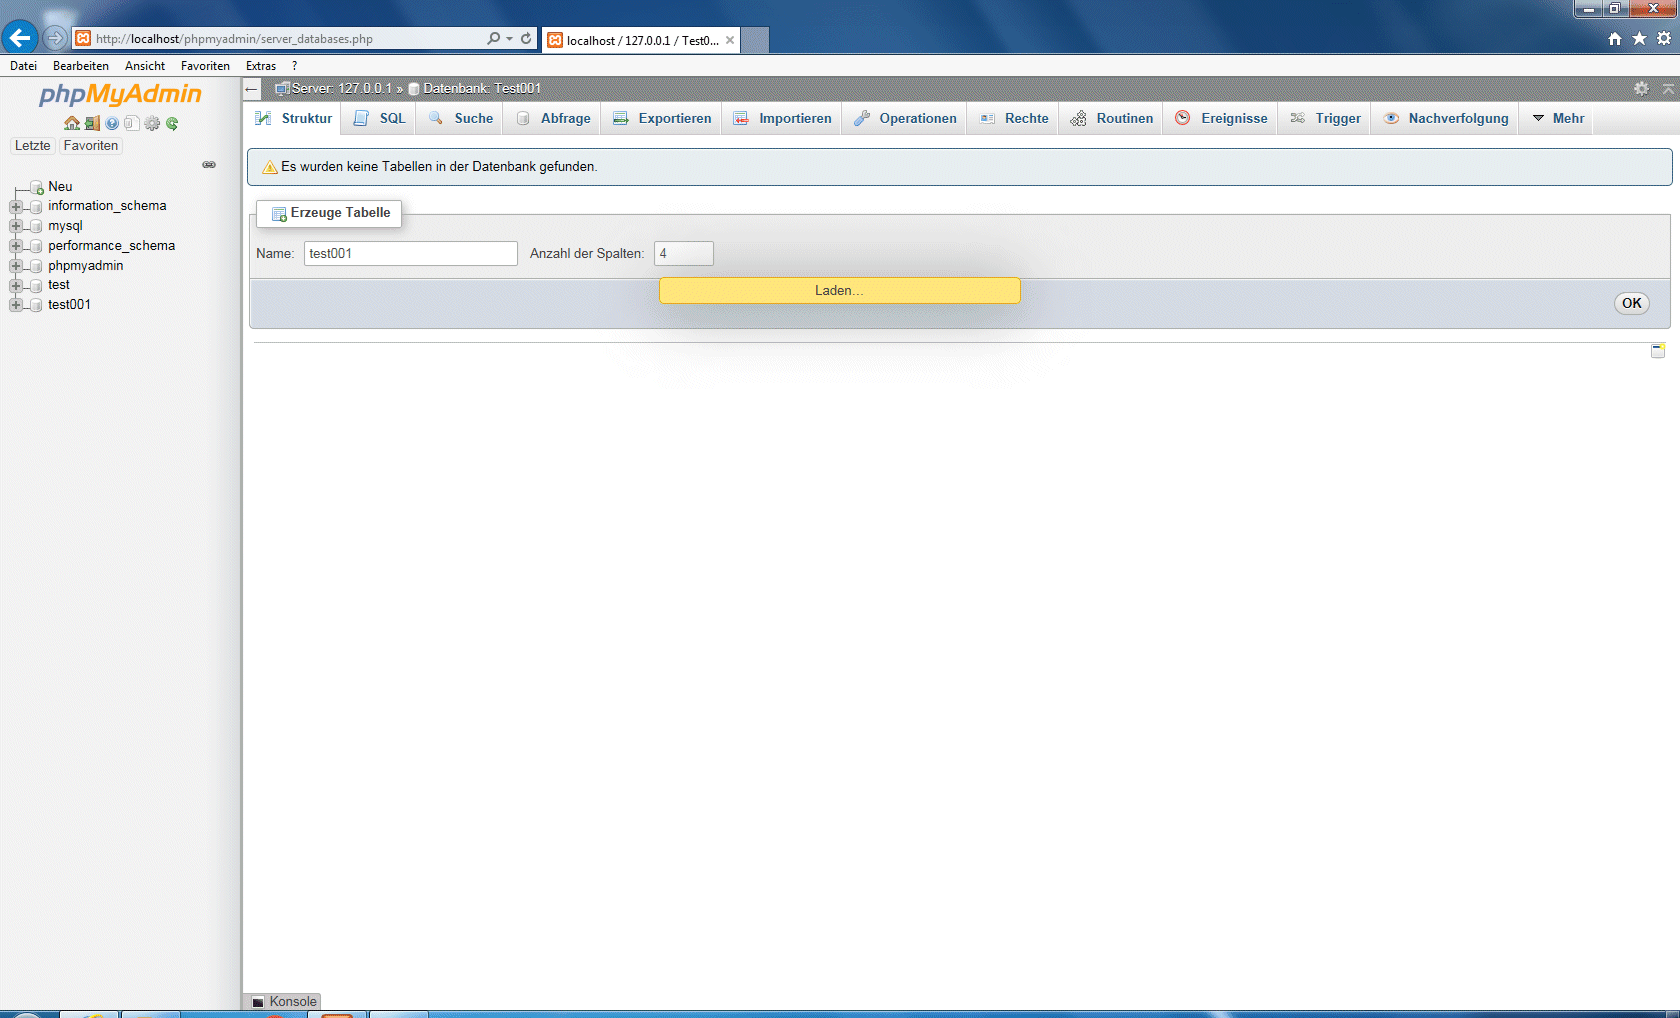This screenshot has width=1680, height=1018.
Task: Open the Exportieren tab
Action: (662, 118)
